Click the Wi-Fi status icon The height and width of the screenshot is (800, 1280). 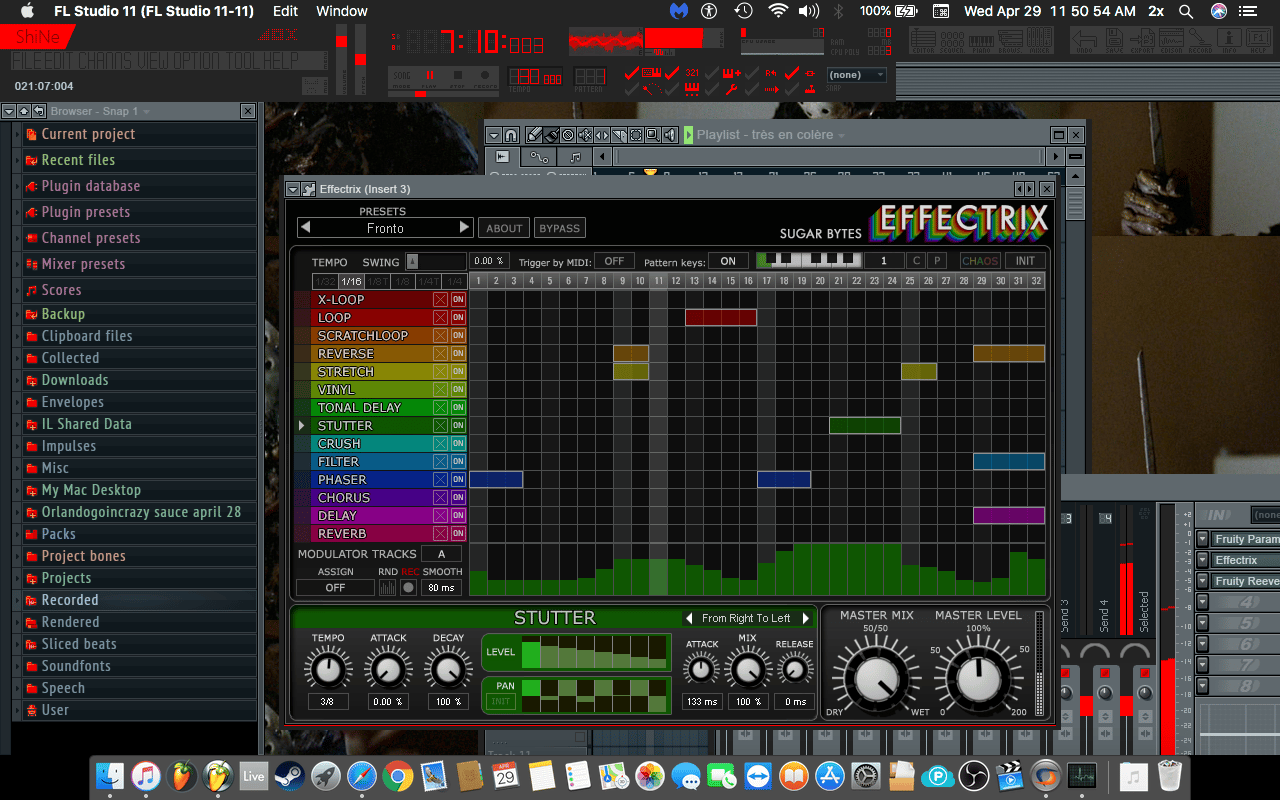click(777, 11)
